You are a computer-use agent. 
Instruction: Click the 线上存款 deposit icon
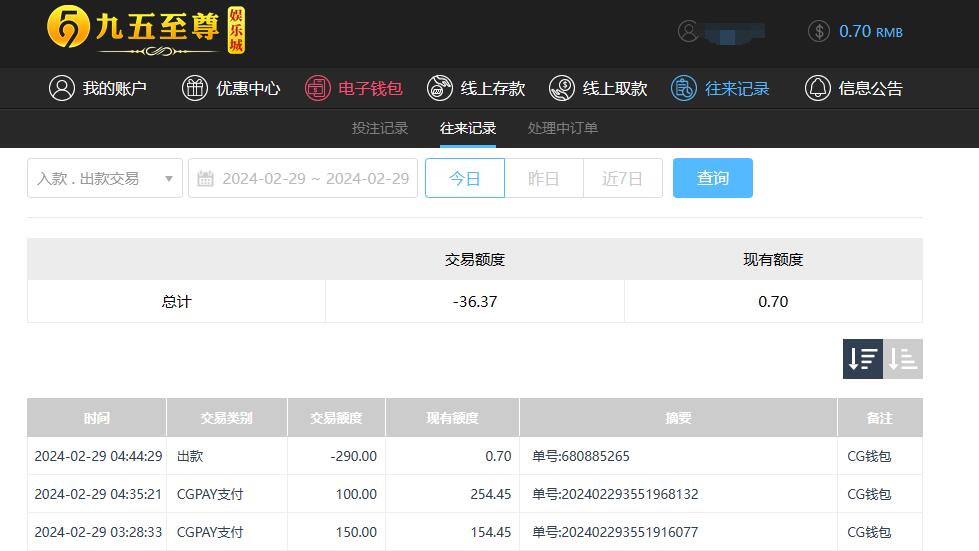point(439,88)
